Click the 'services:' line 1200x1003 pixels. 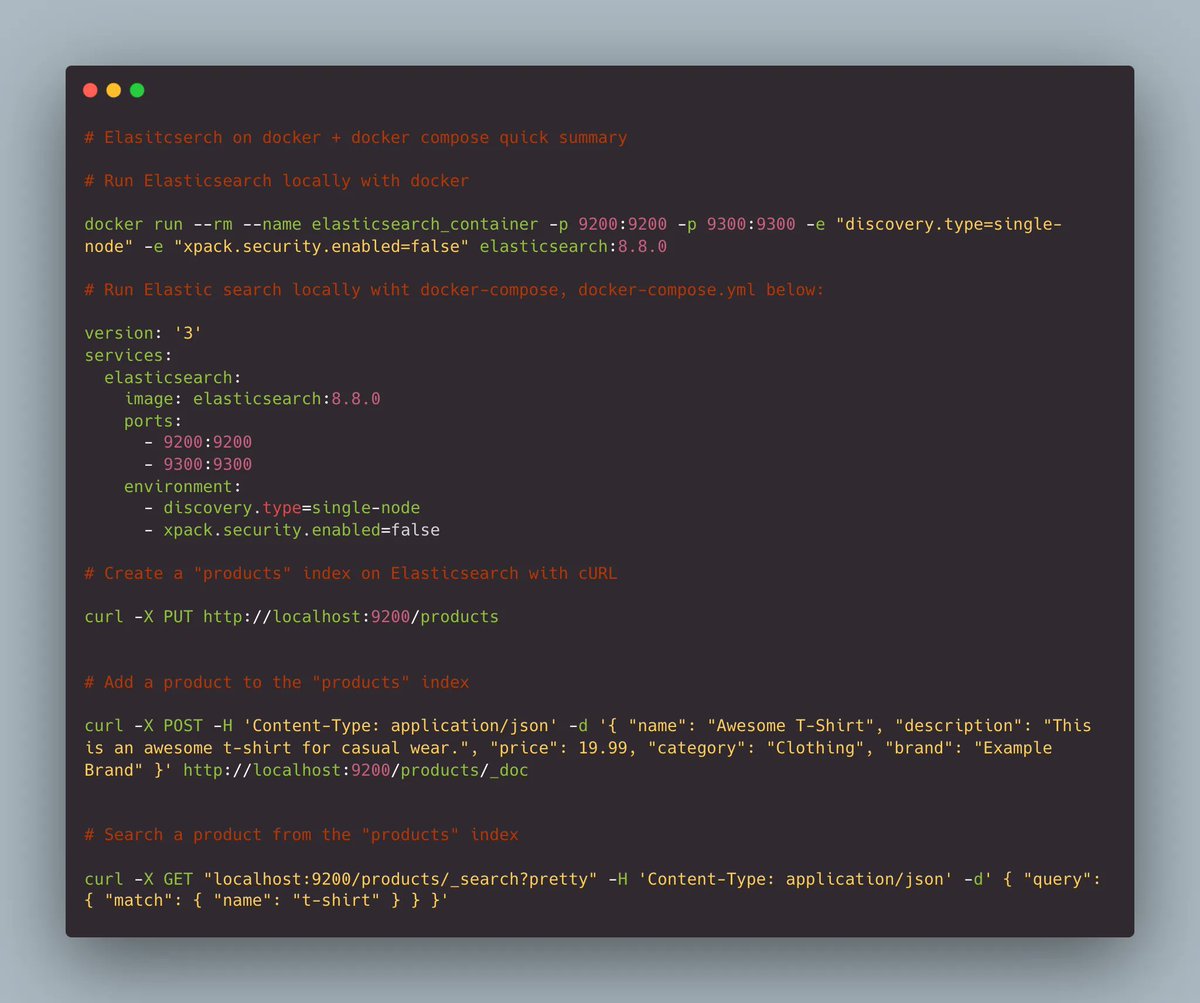[128, 355]
